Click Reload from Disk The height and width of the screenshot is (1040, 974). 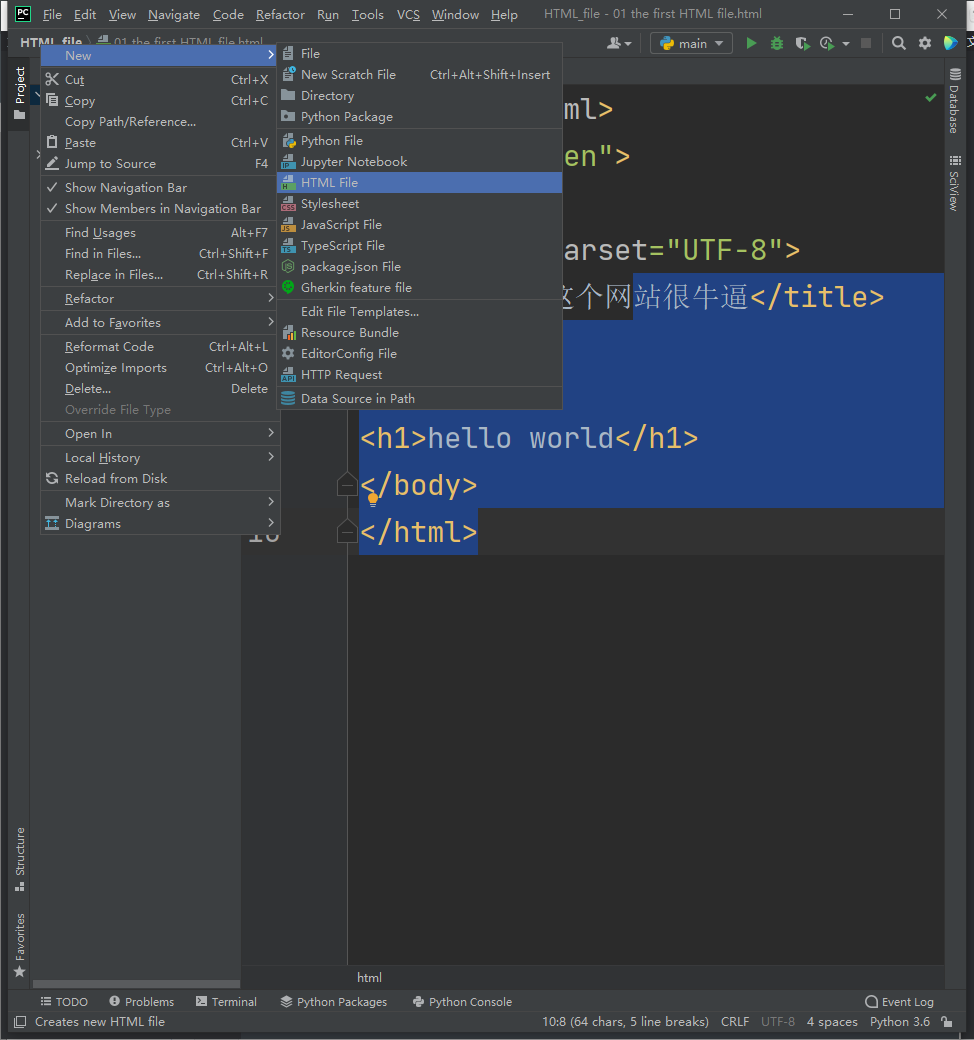point(160,479)
